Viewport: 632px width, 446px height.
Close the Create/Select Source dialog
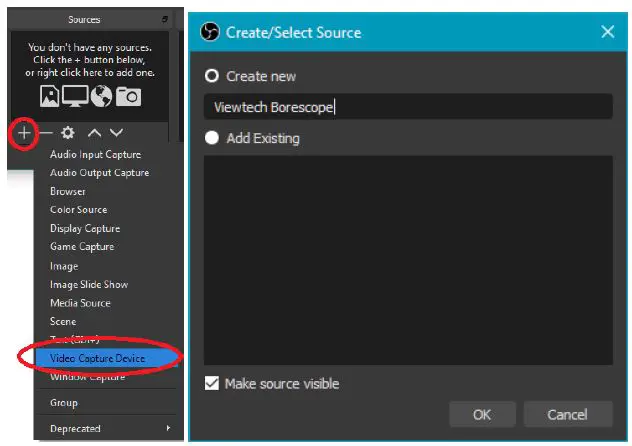click(607, 32)
